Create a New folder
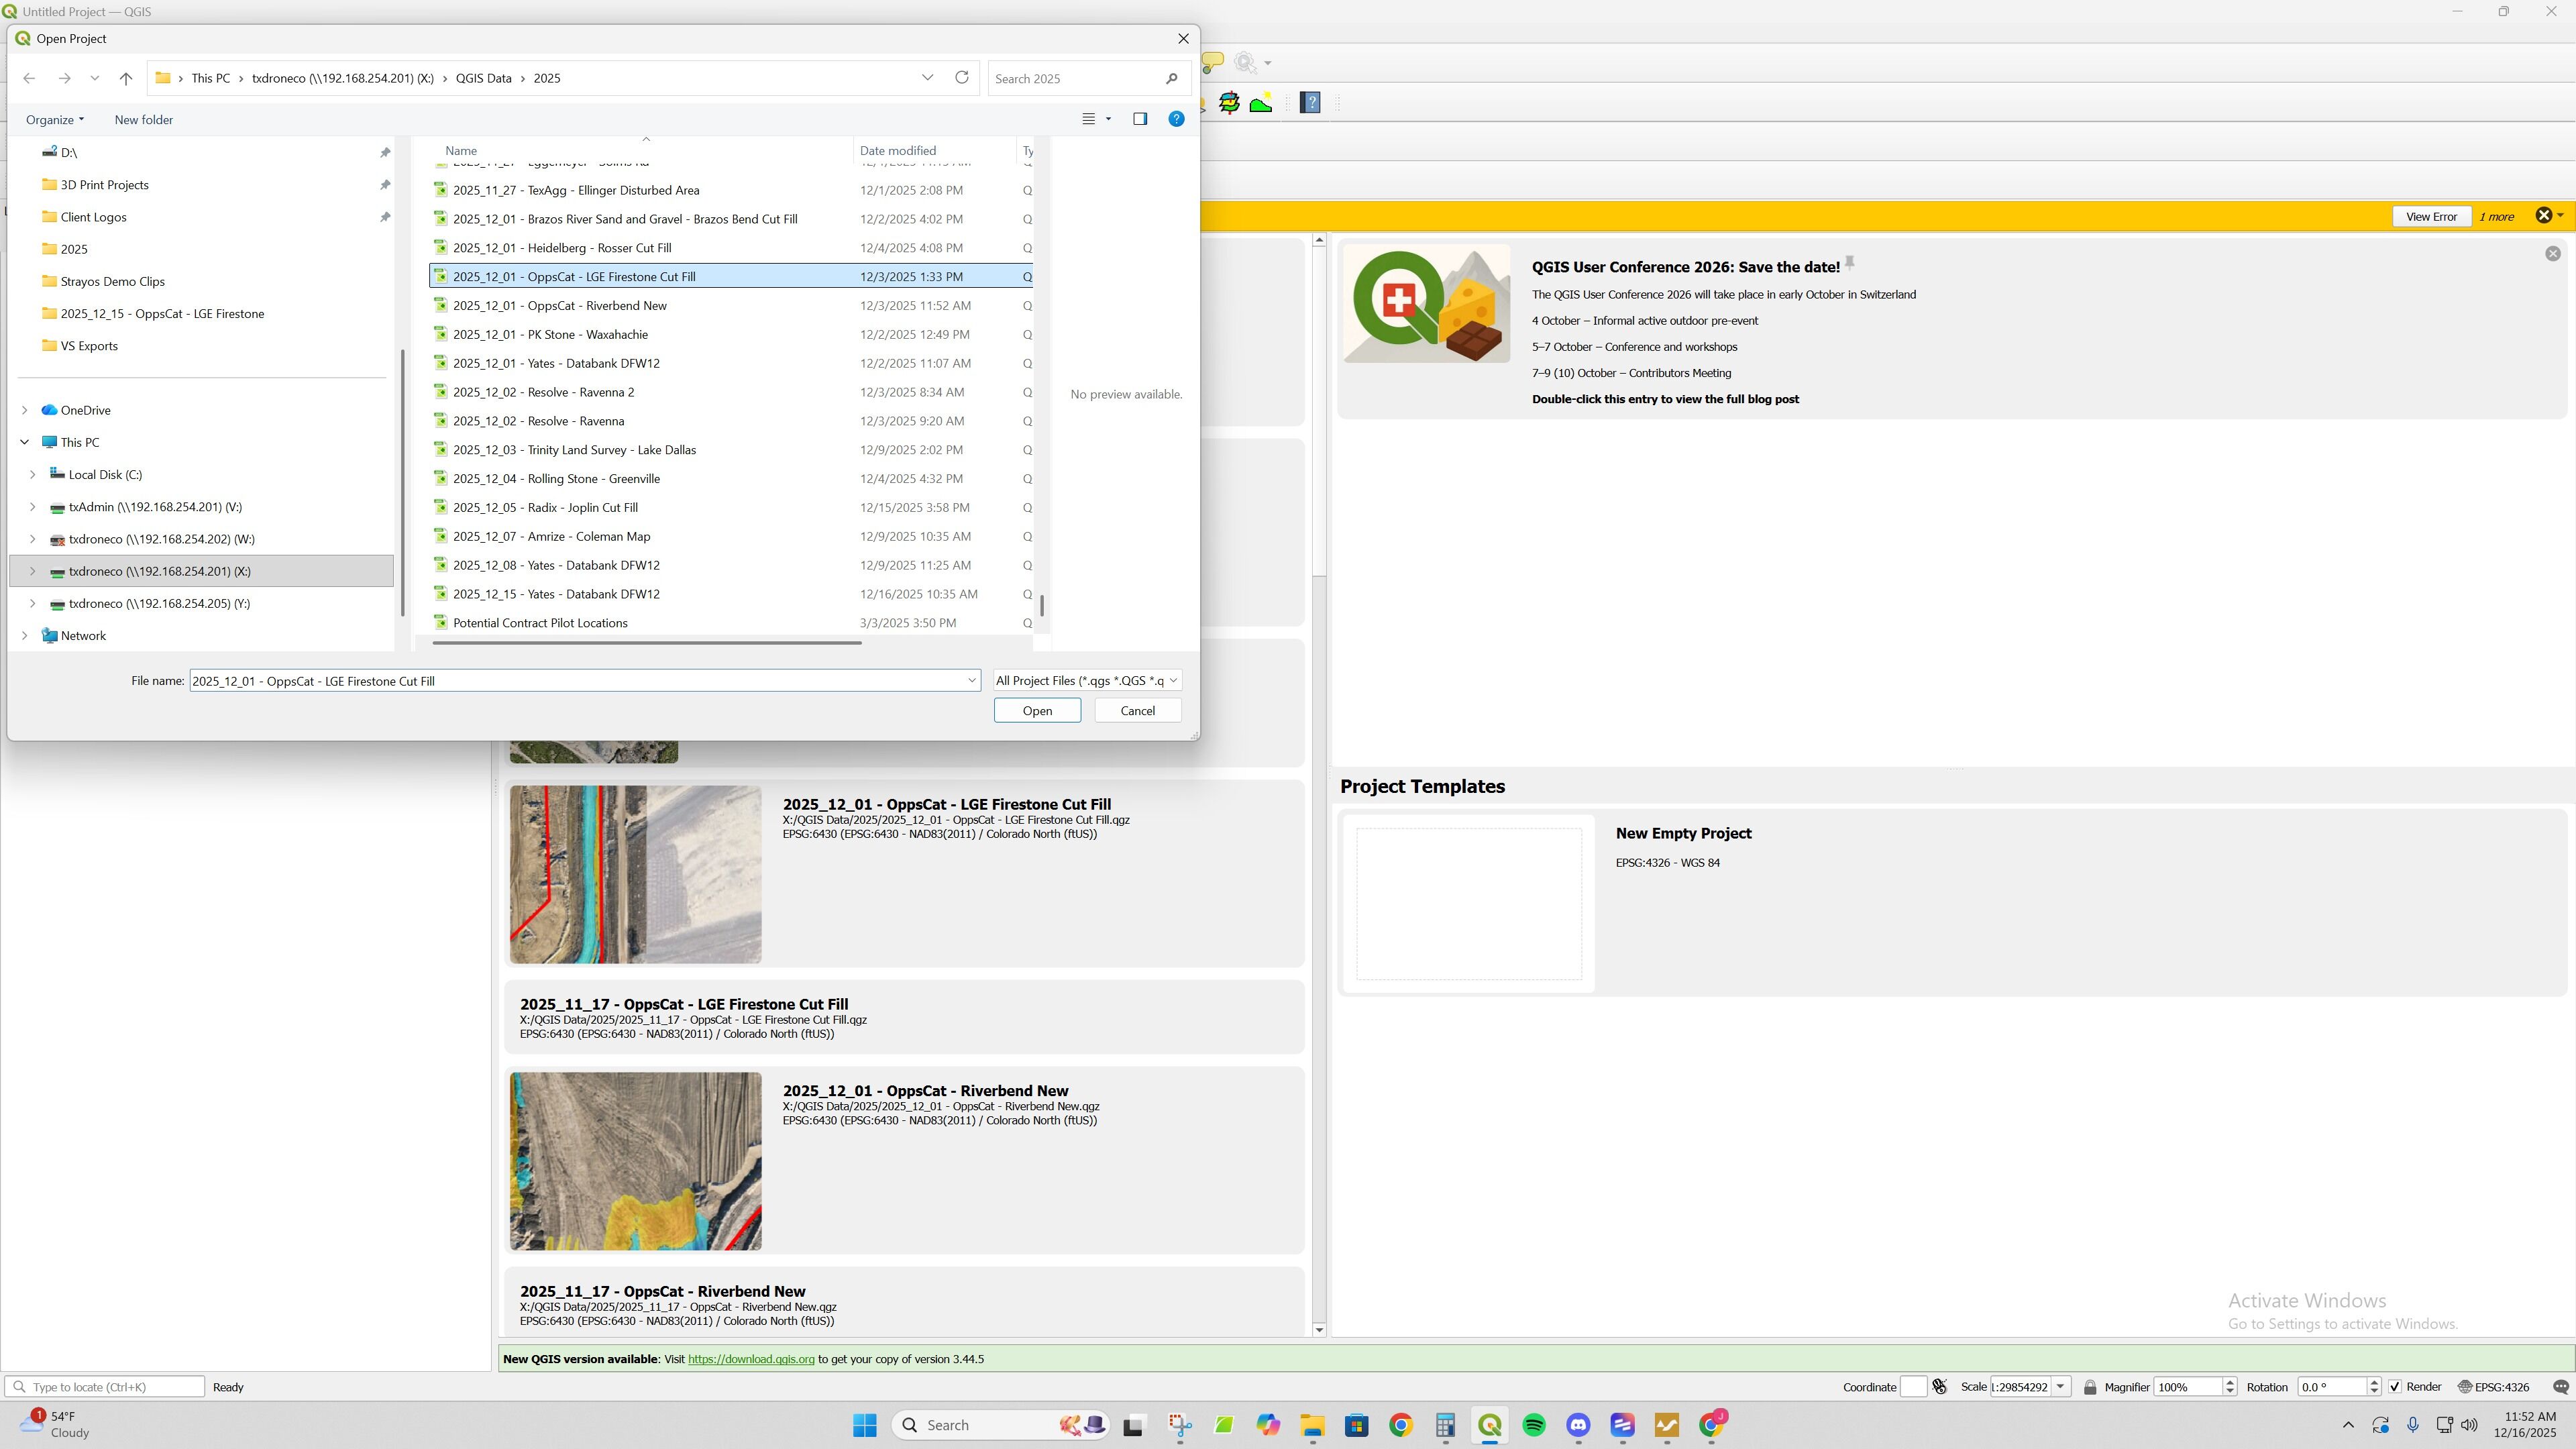 pos(144,120)
